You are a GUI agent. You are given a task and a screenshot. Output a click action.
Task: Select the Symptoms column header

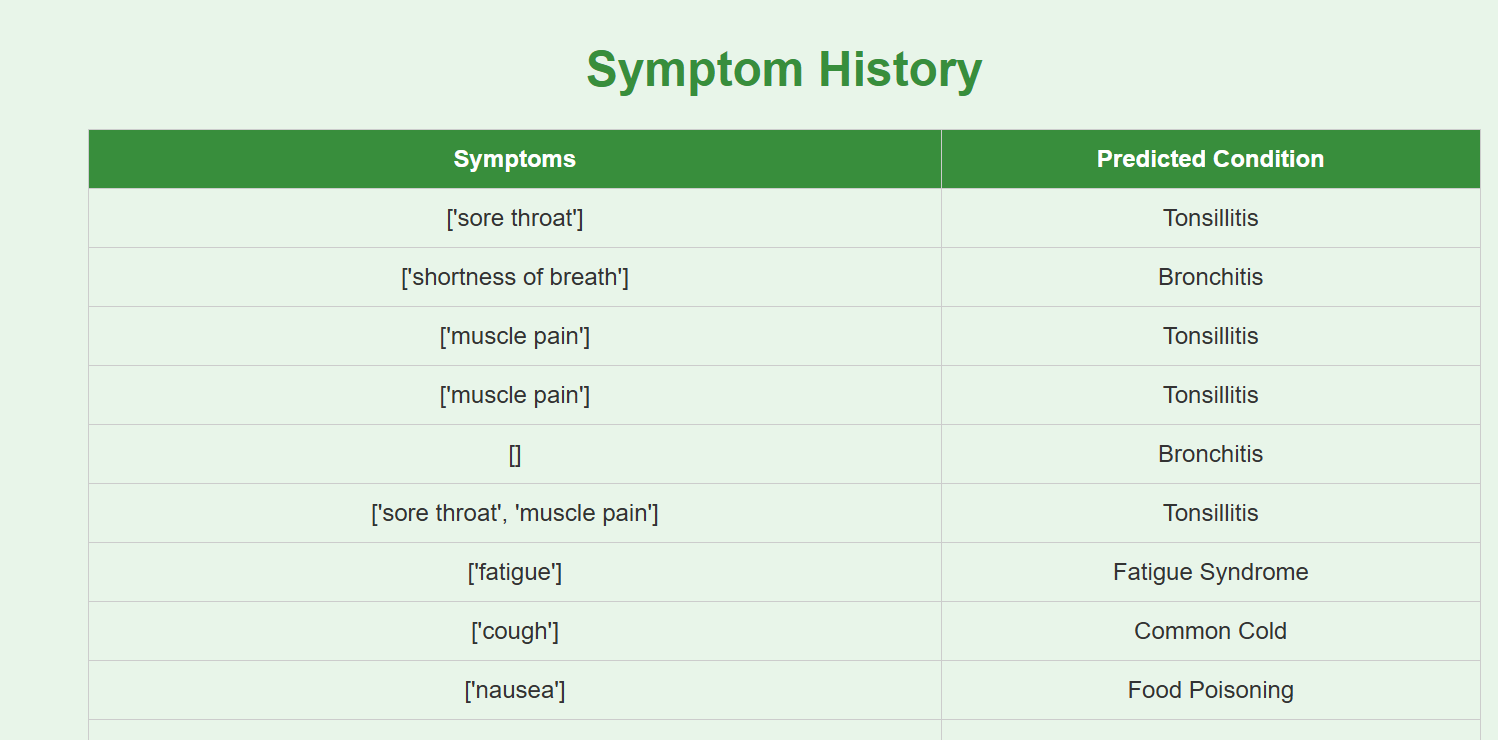point(515,159)
